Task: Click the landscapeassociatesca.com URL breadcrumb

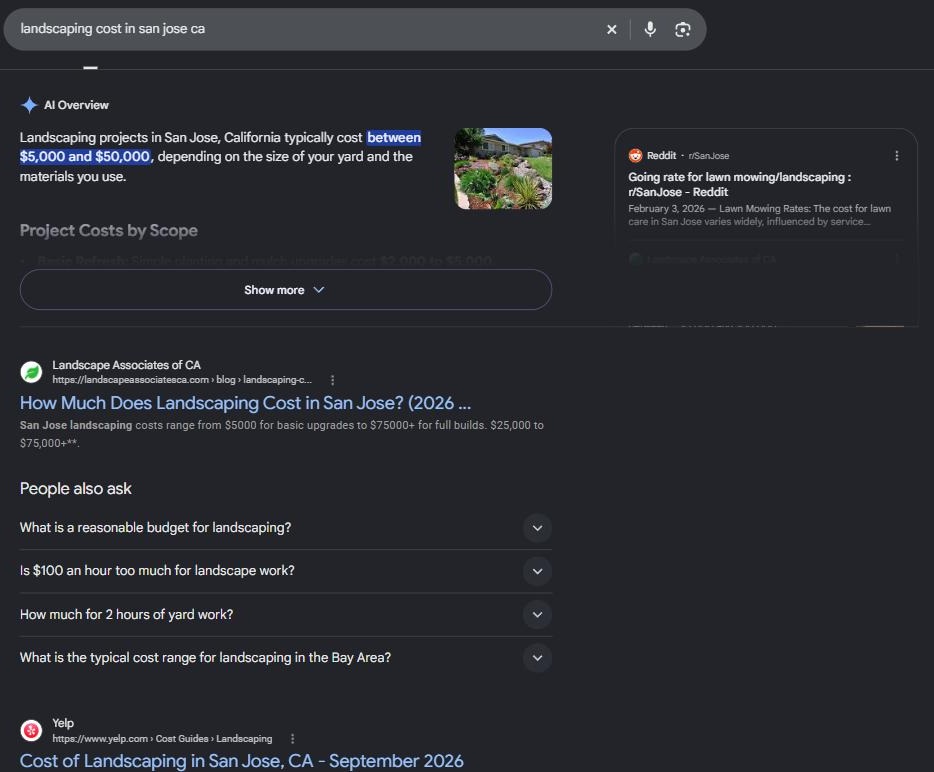Action: tap(182, 380)
